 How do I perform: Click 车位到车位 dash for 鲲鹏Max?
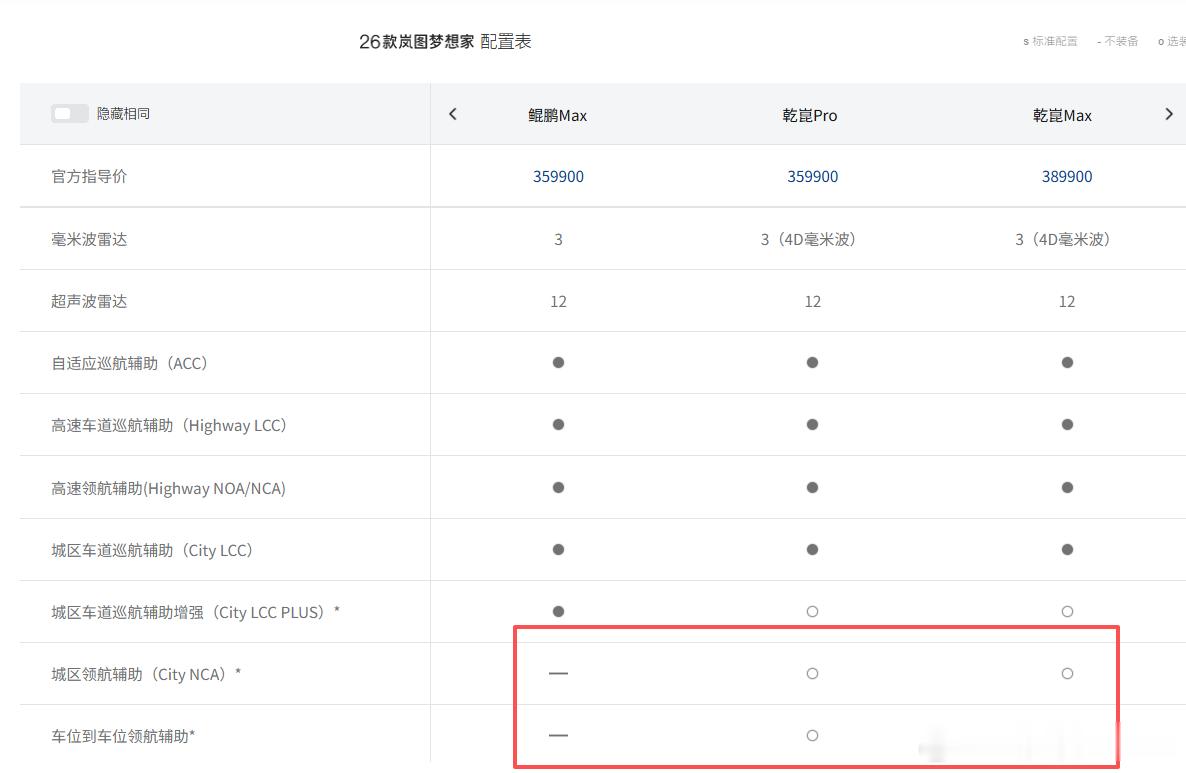point(558,736)
